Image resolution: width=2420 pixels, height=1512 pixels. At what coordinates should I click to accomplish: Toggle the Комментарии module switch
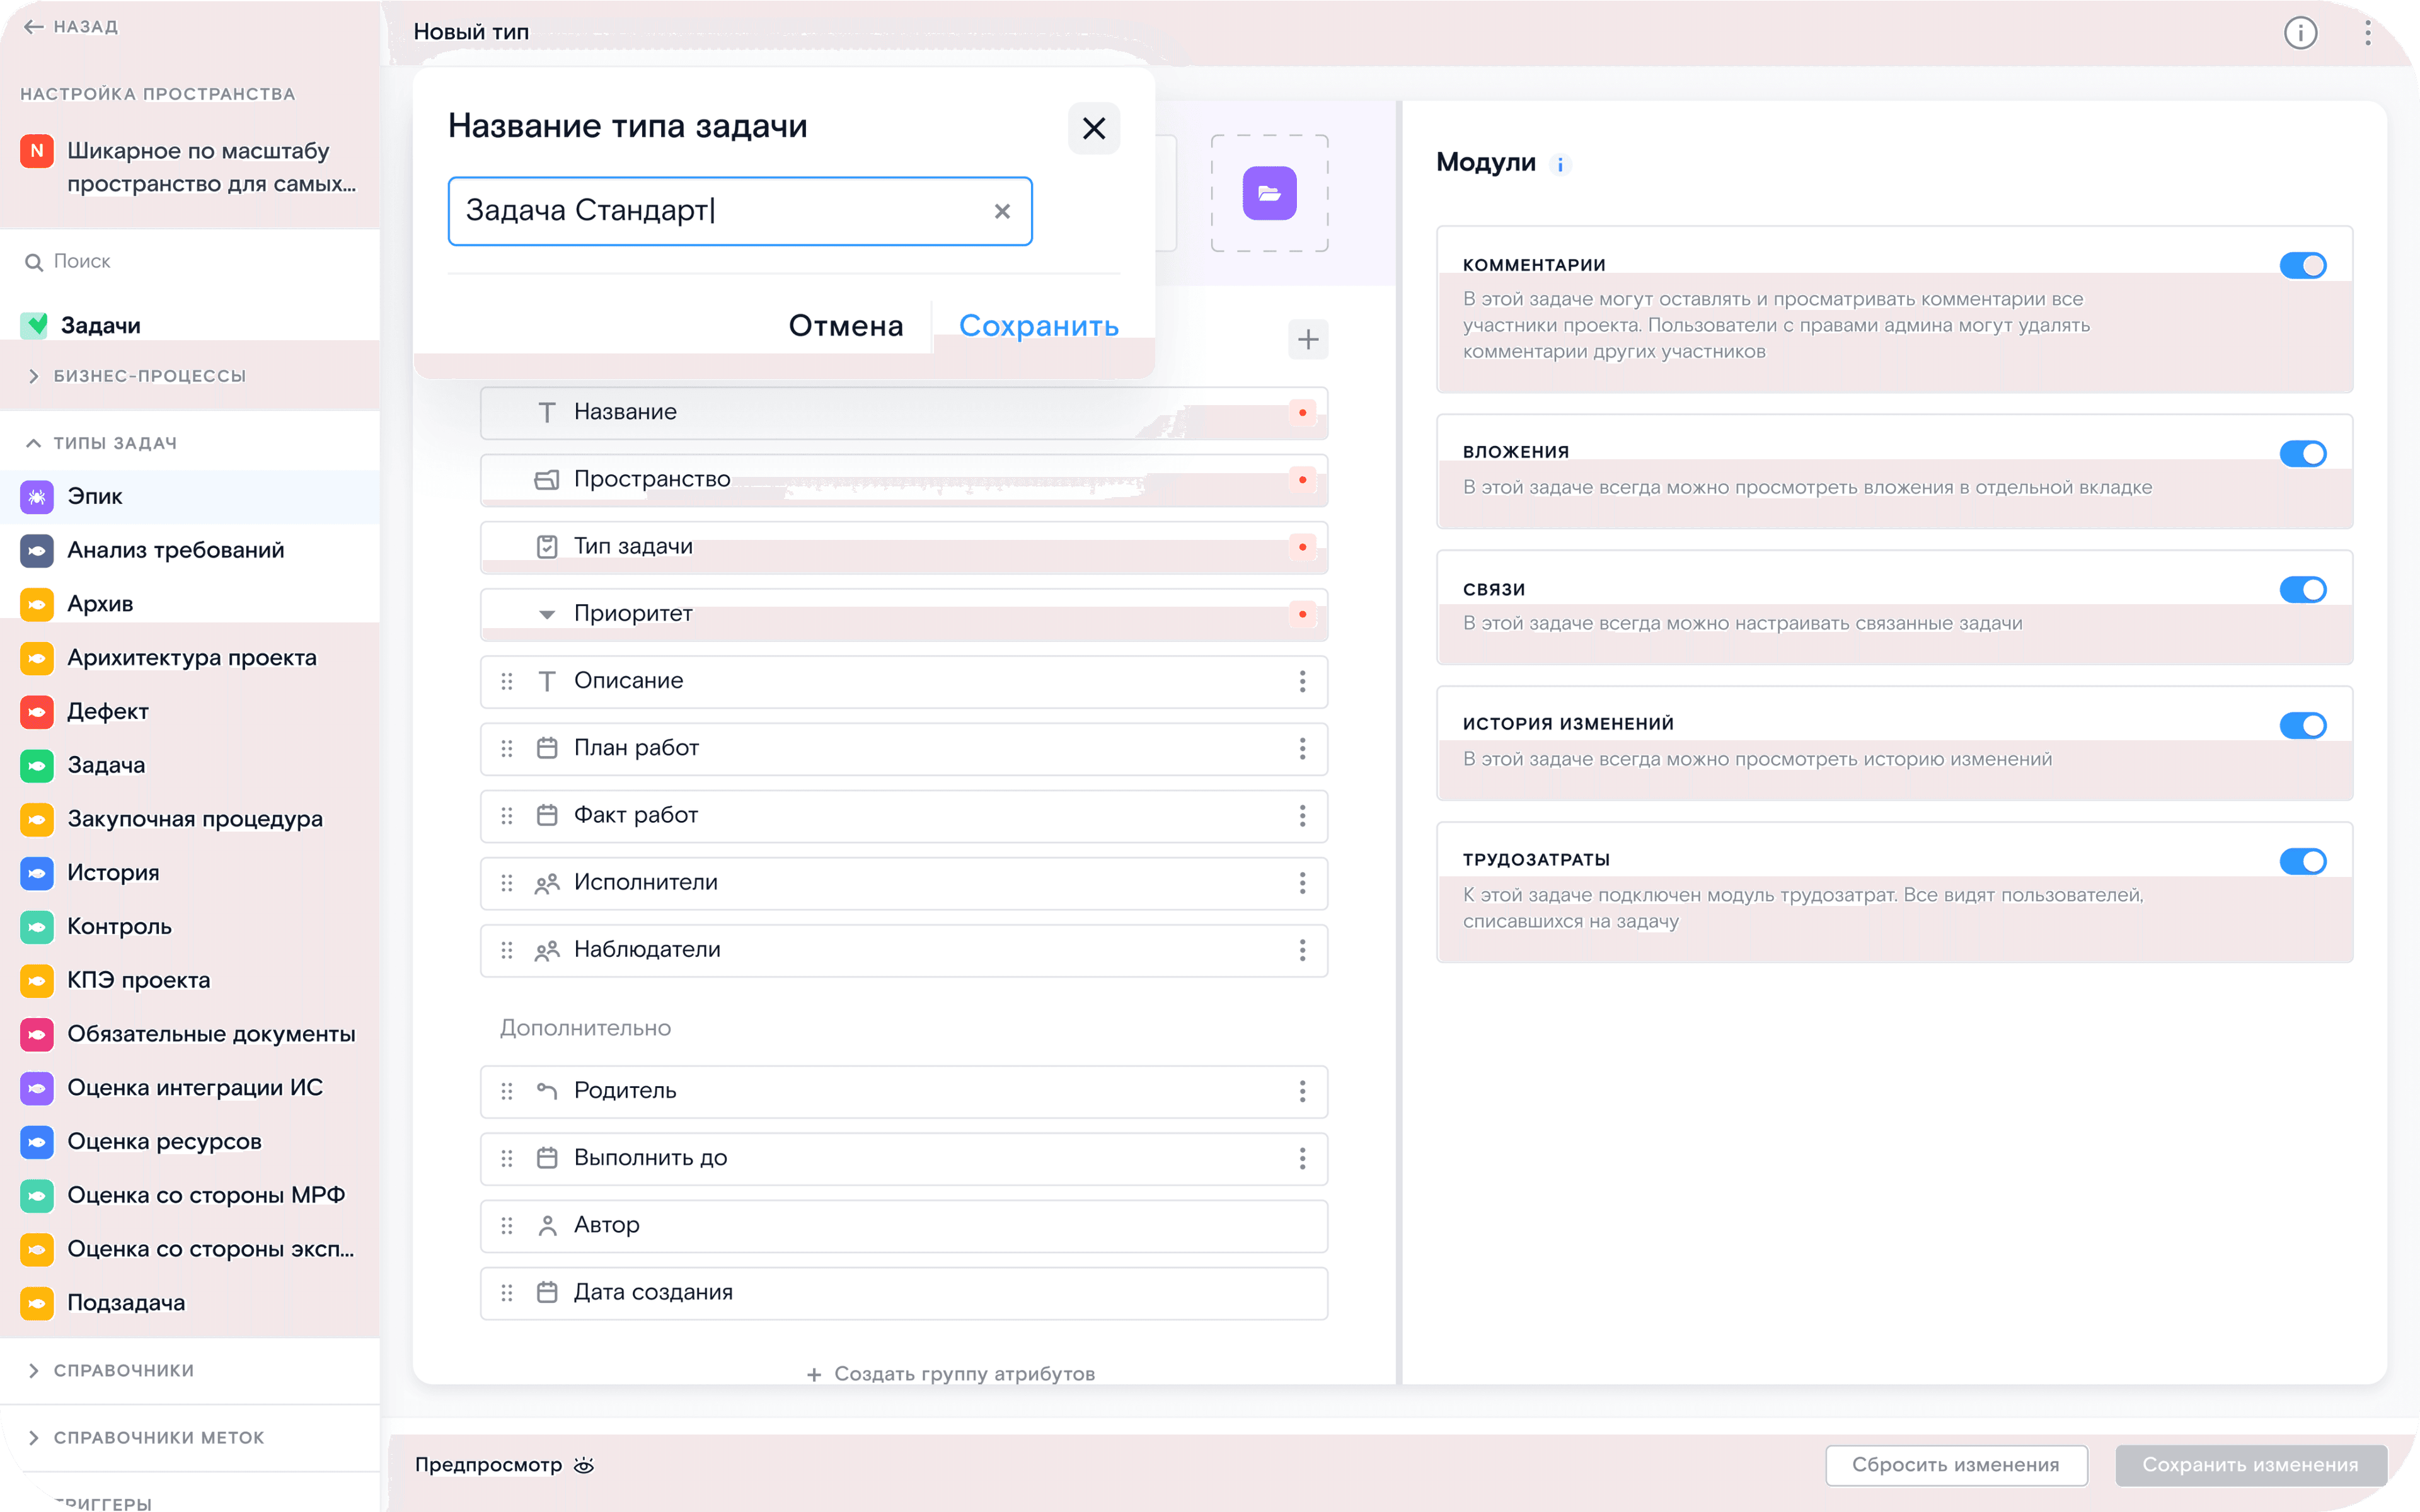point(2302,265)
